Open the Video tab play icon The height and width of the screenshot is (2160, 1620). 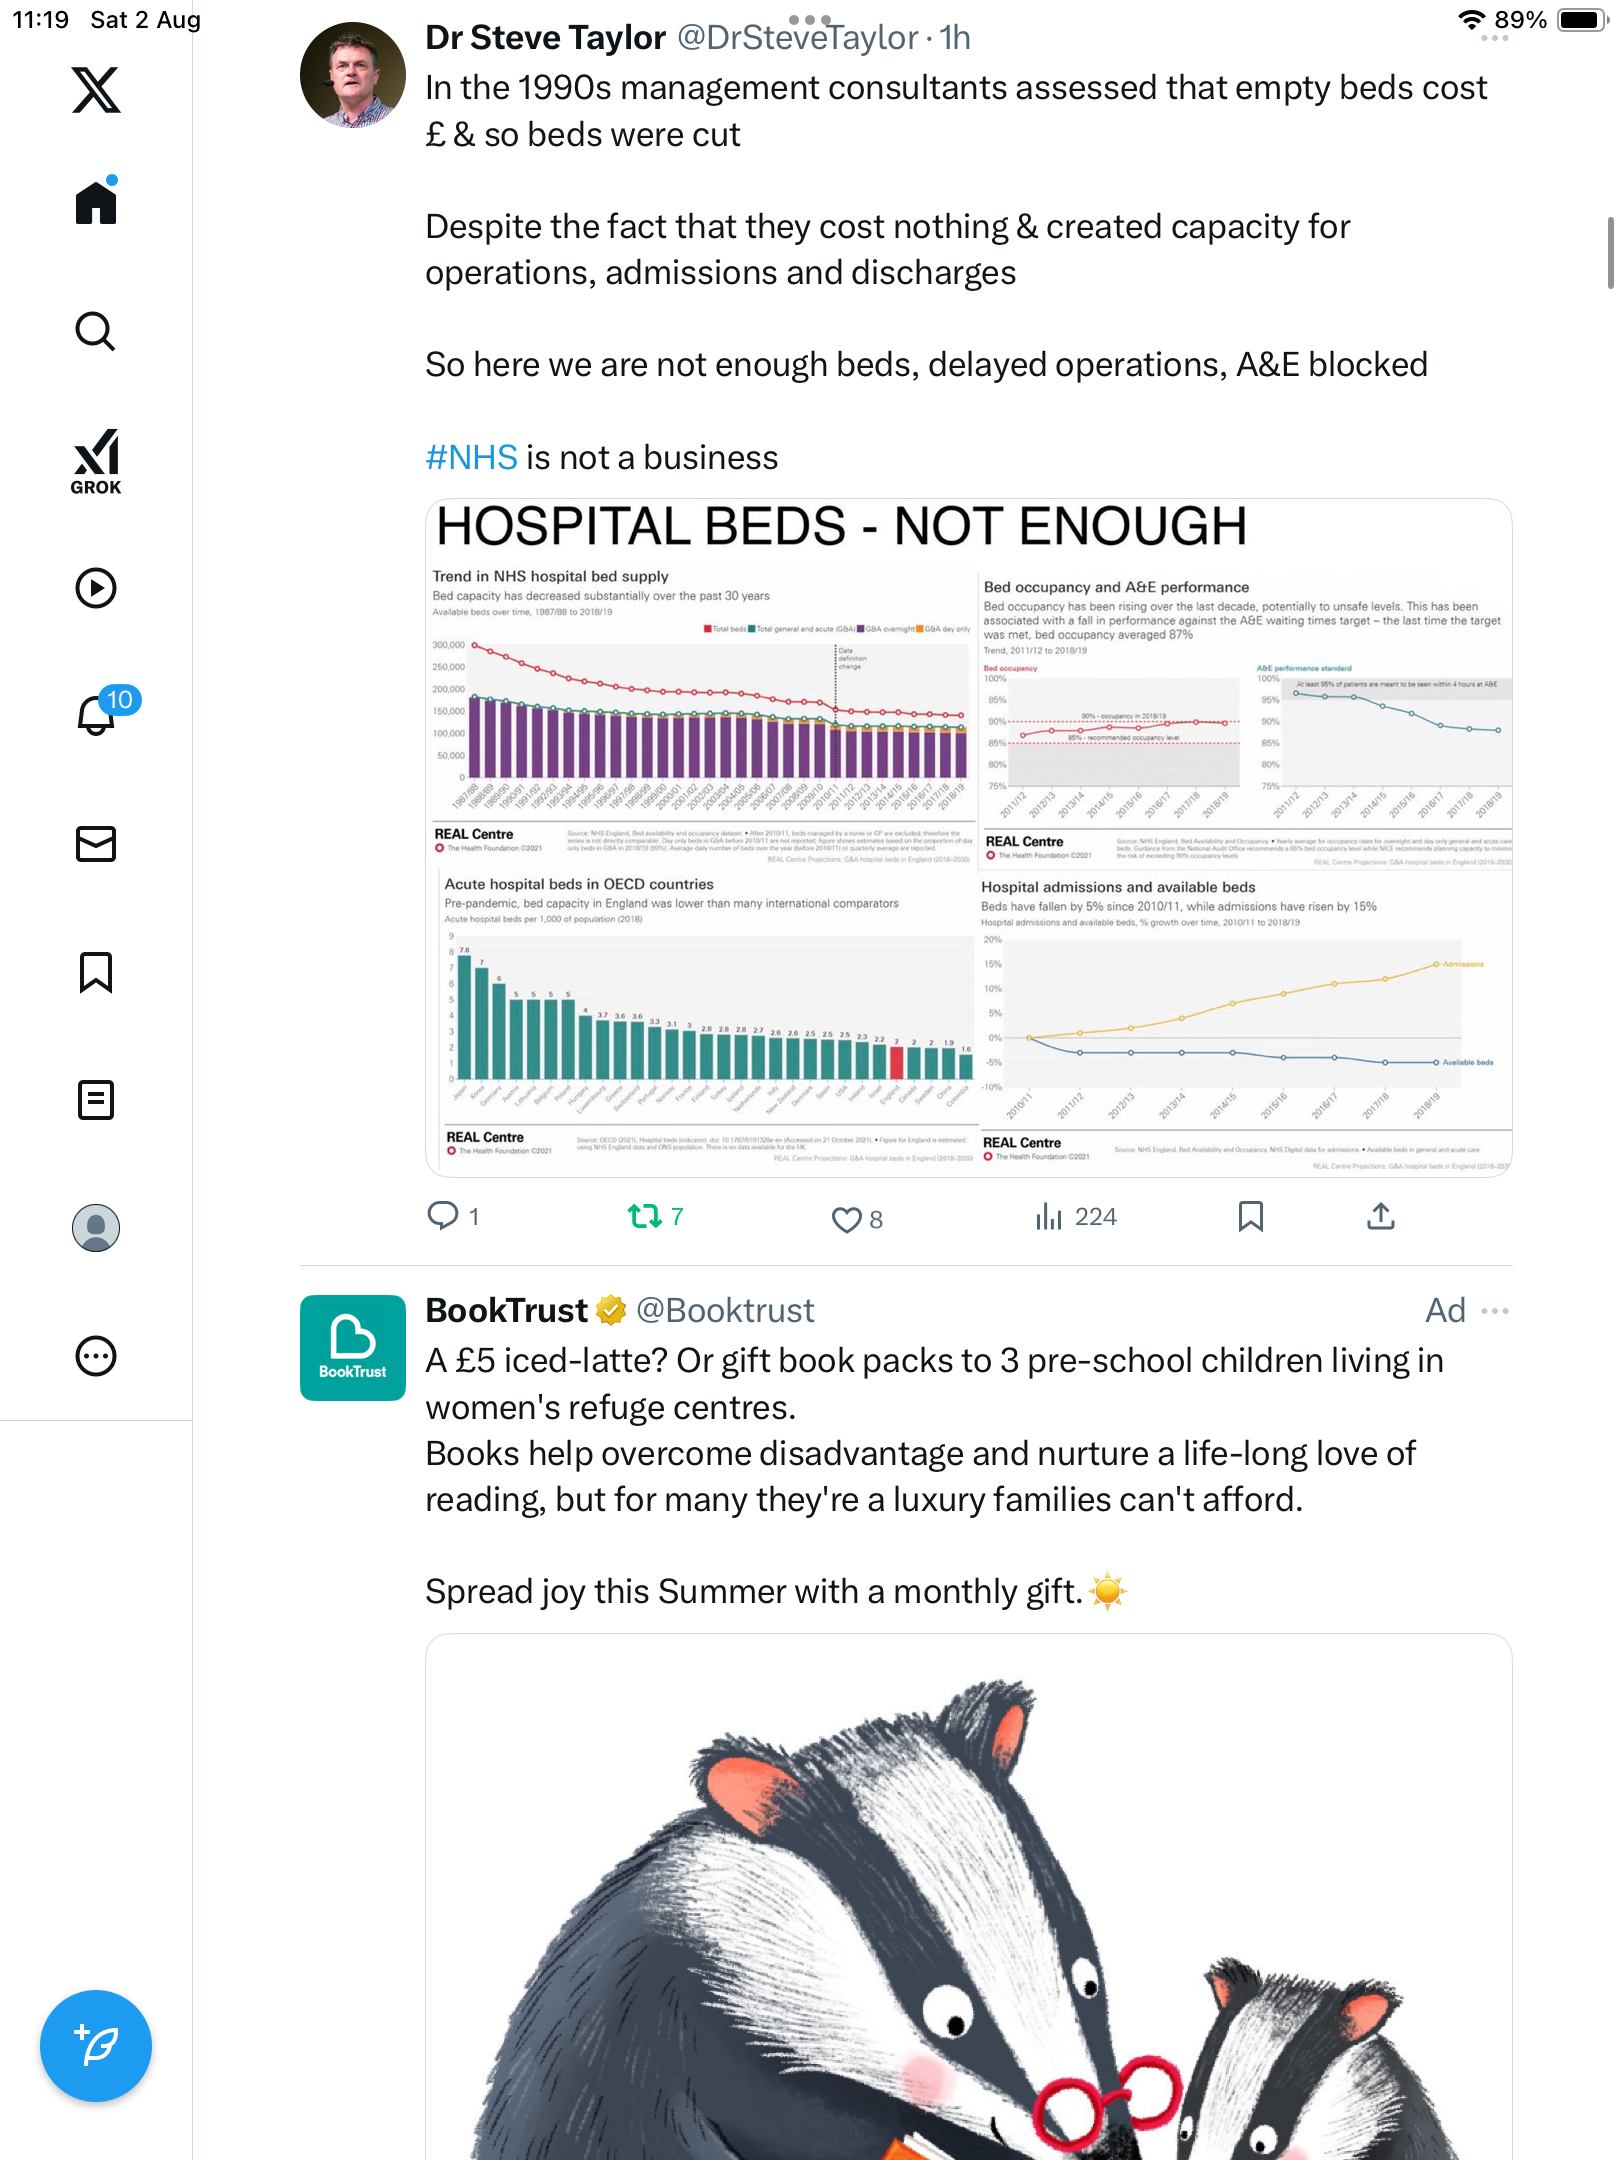pos(96,588)
